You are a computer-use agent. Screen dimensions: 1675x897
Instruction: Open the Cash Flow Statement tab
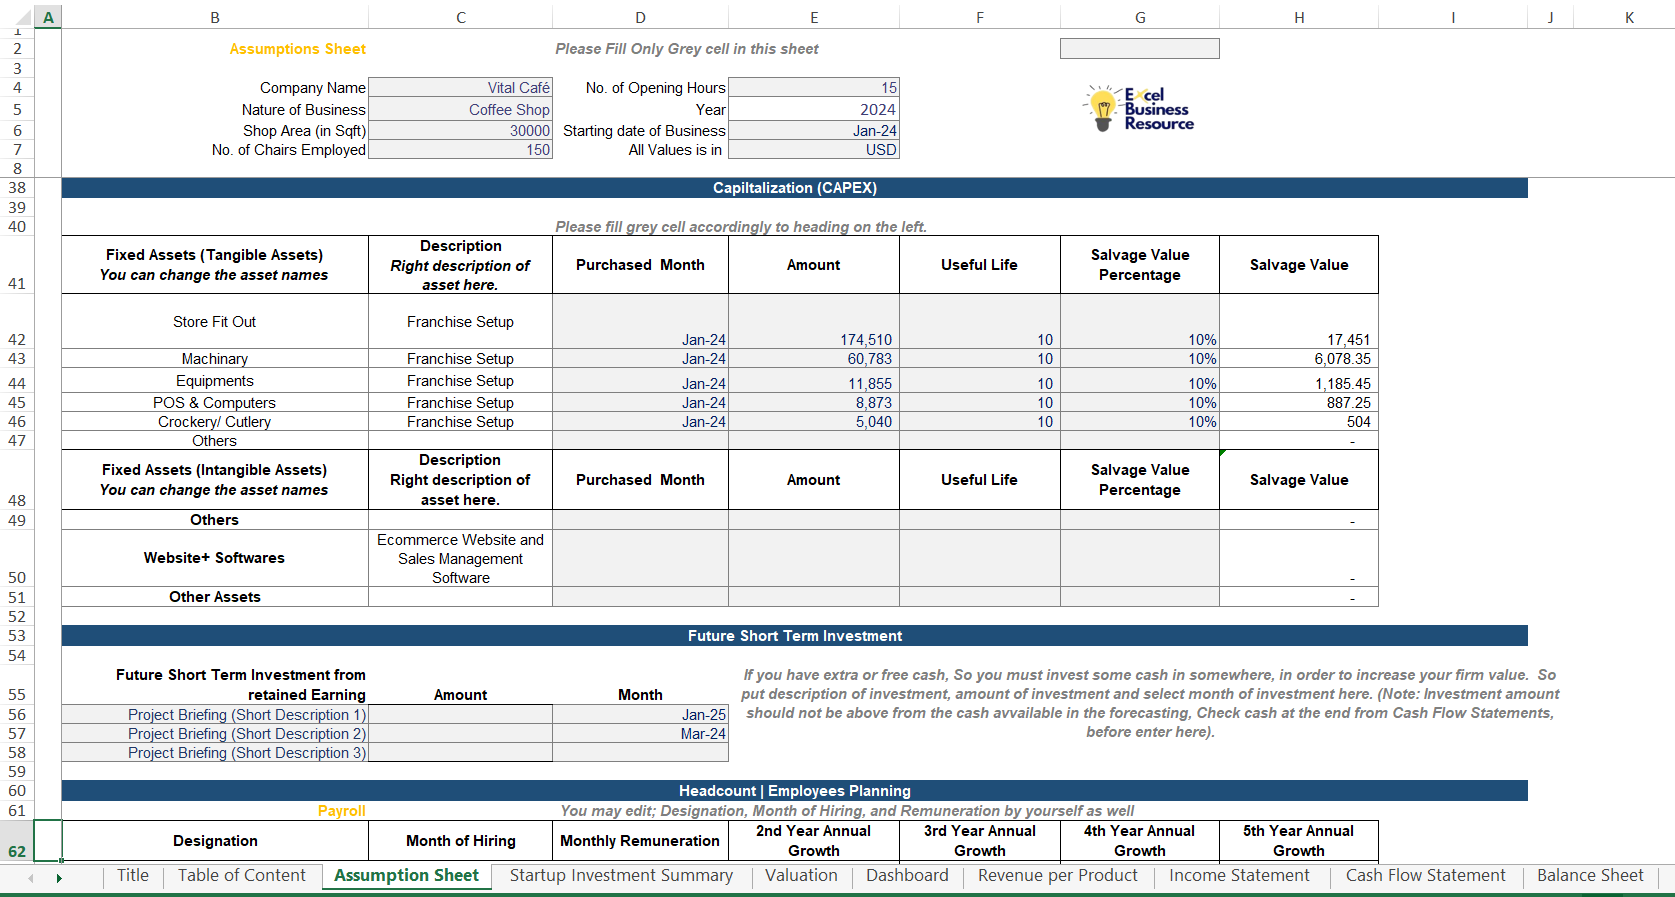click(x=1425, y=875)
